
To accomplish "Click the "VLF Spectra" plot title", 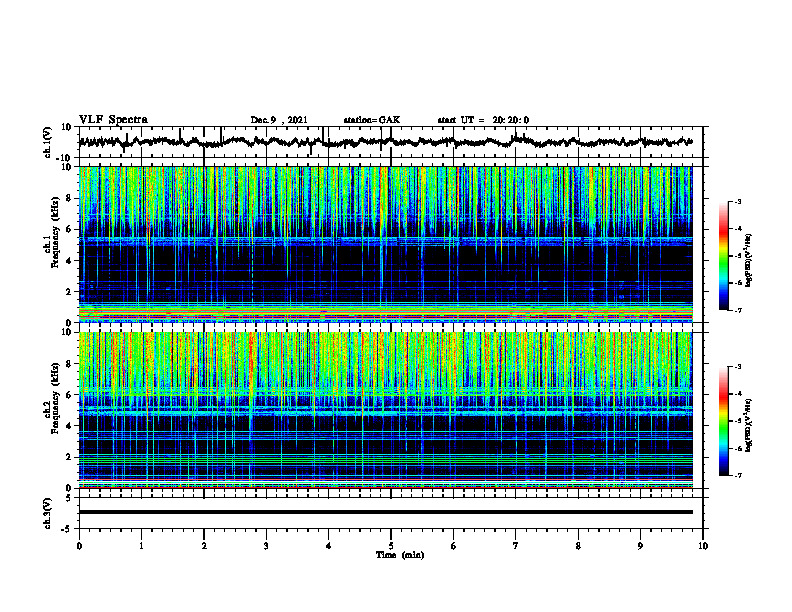I will pos(113,120).
